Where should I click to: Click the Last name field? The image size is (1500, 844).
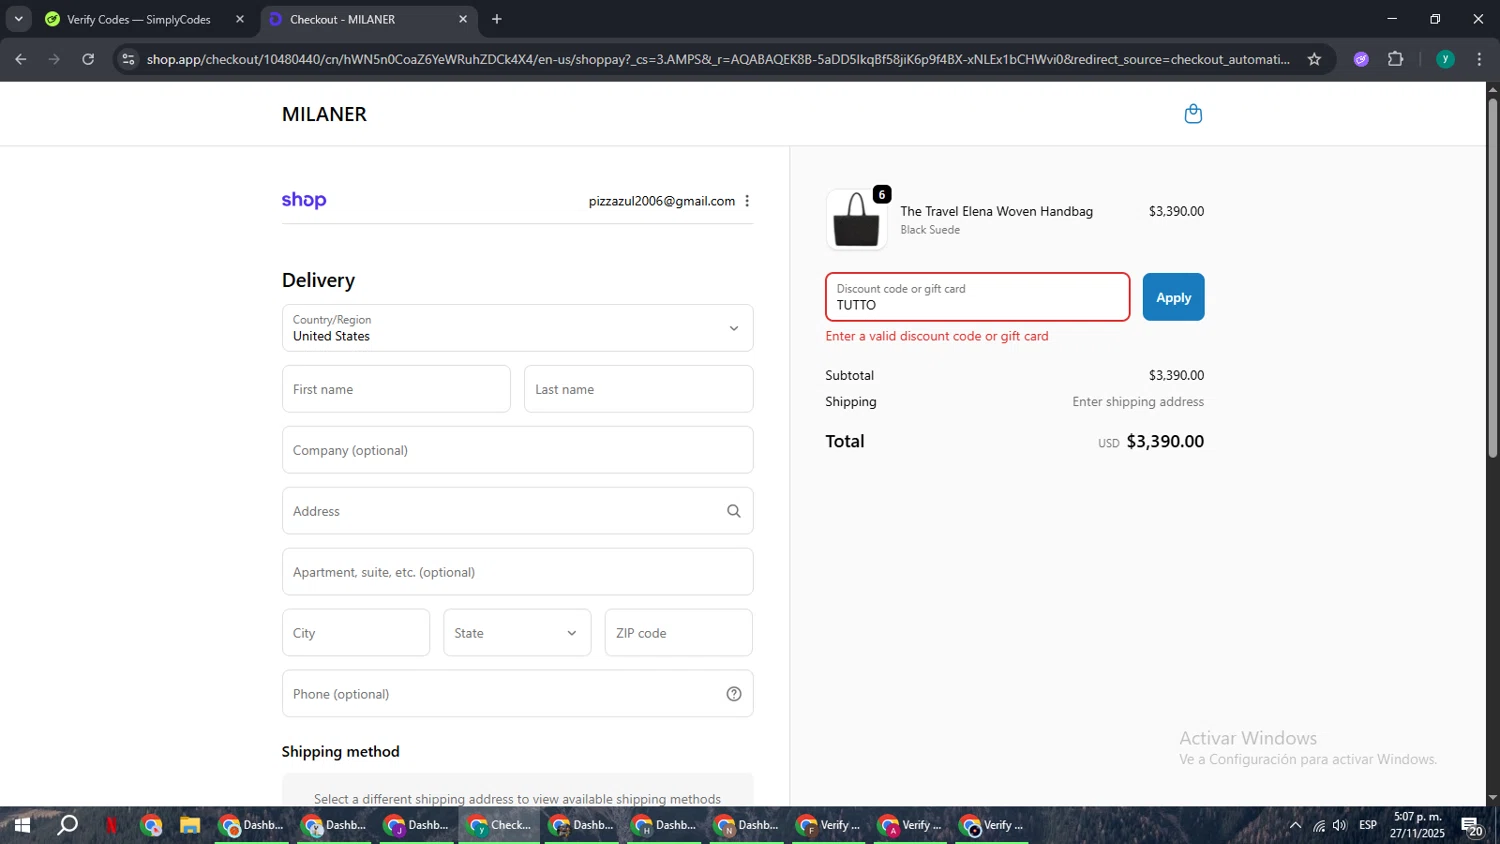click(x=638, y=389)
